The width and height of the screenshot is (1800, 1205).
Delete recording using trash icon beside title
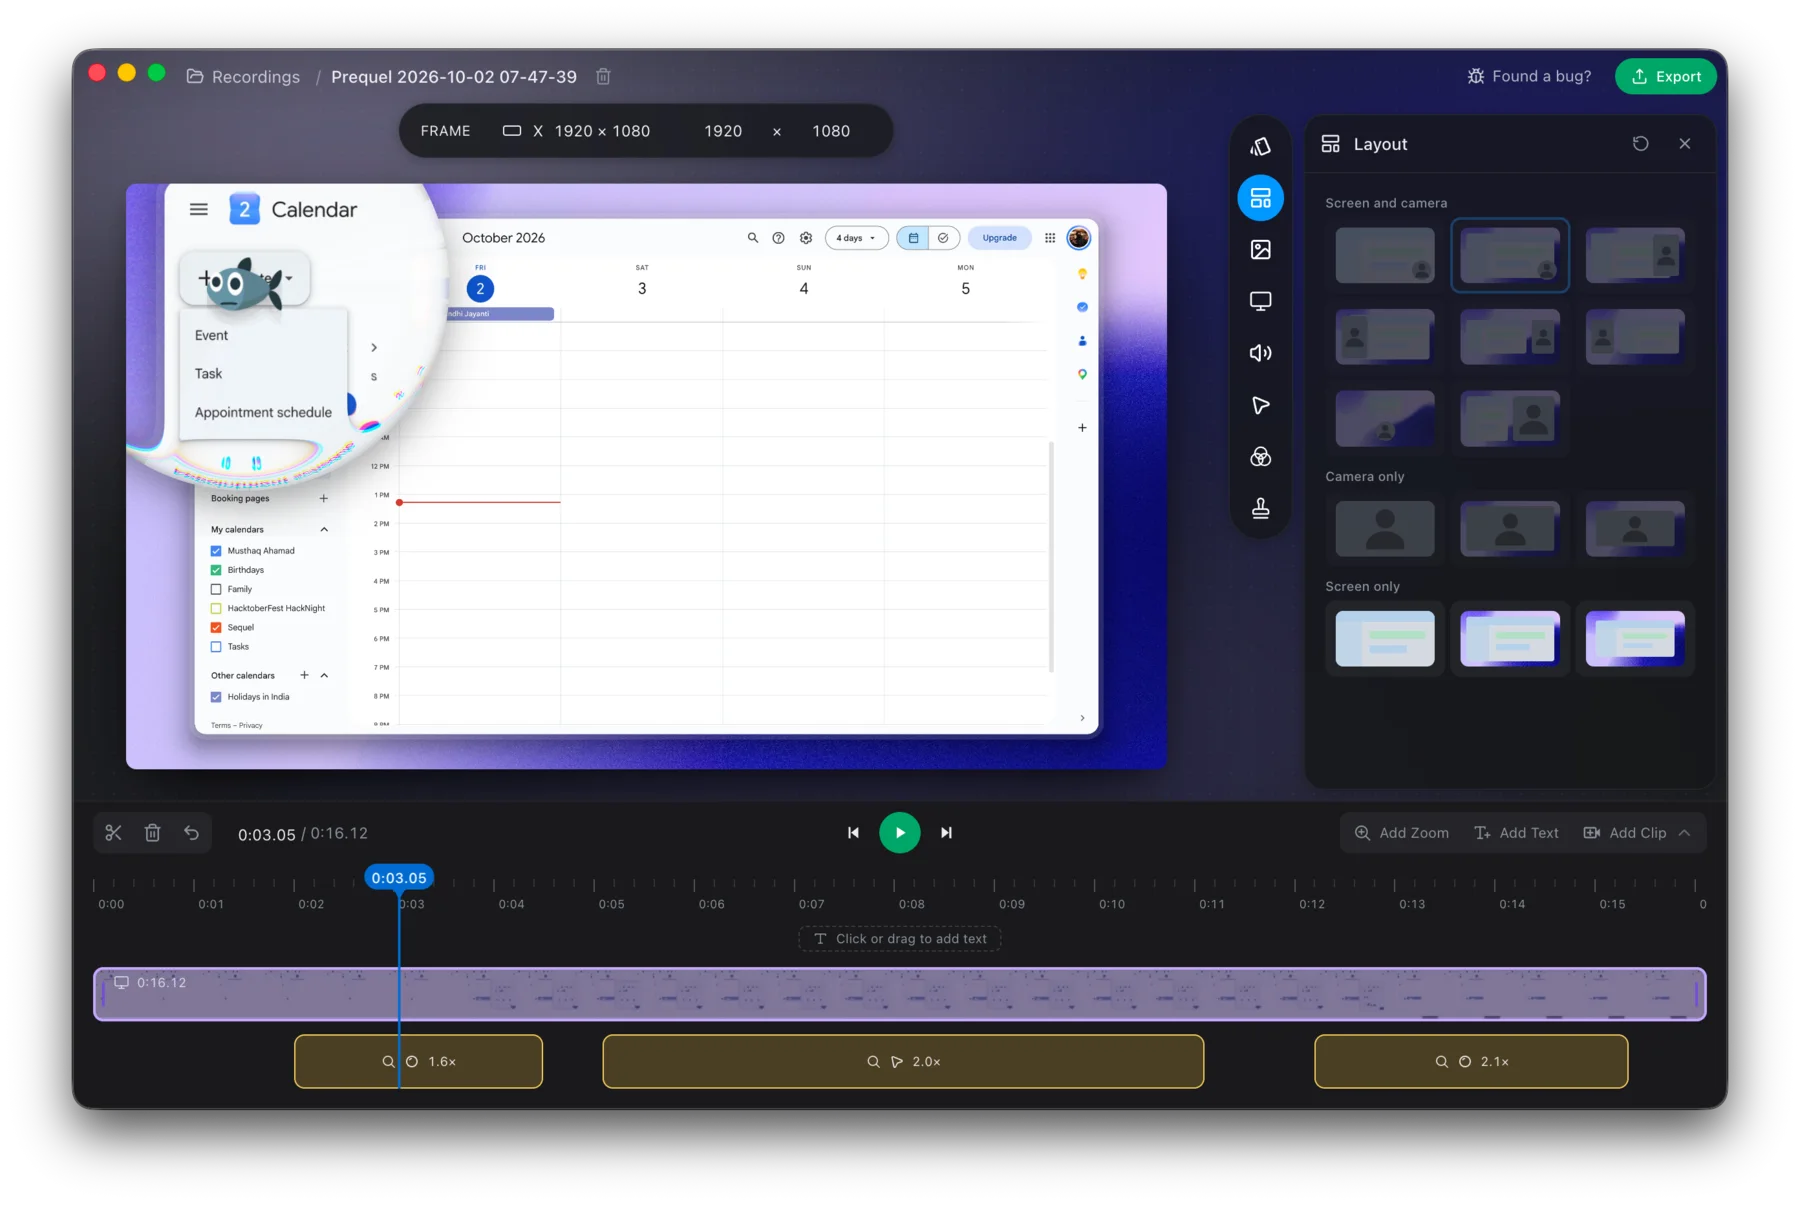pos(603,76)
